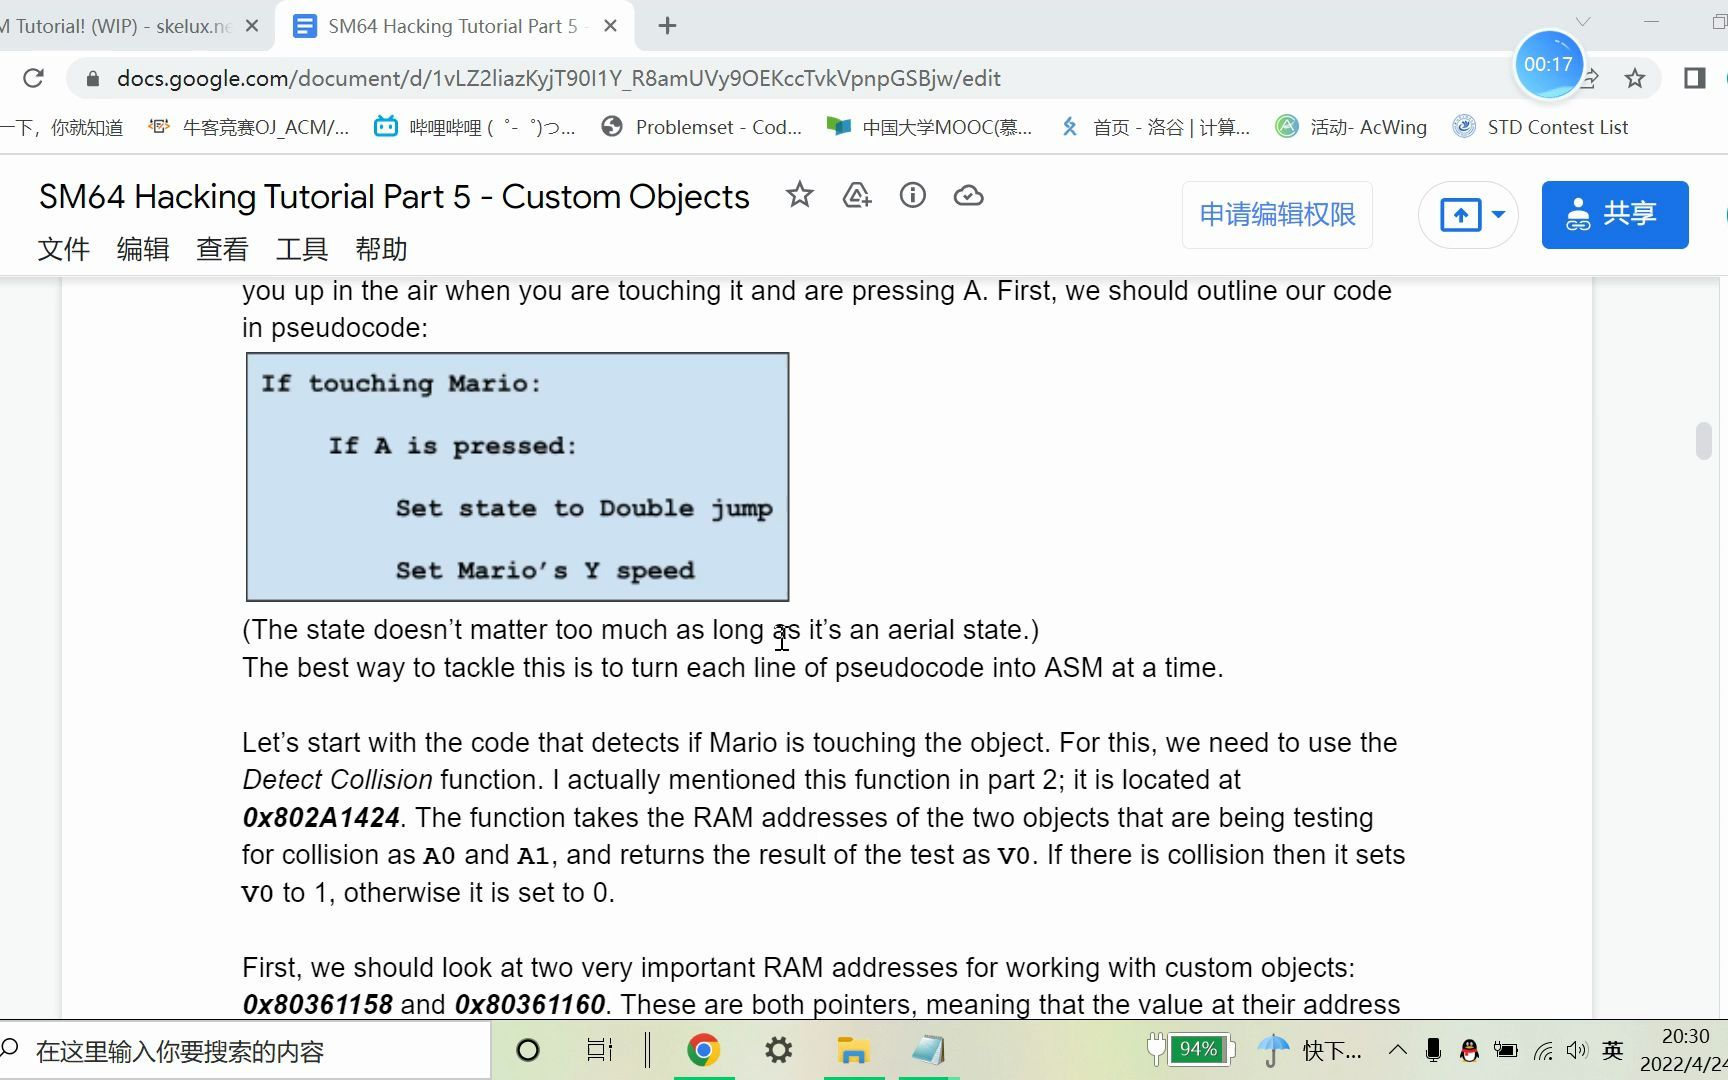Image resolution: width=1728 pixels, height=1080 pixels.
Task: Click the present to meeting icon
Action: click(x=1460, y=214)
